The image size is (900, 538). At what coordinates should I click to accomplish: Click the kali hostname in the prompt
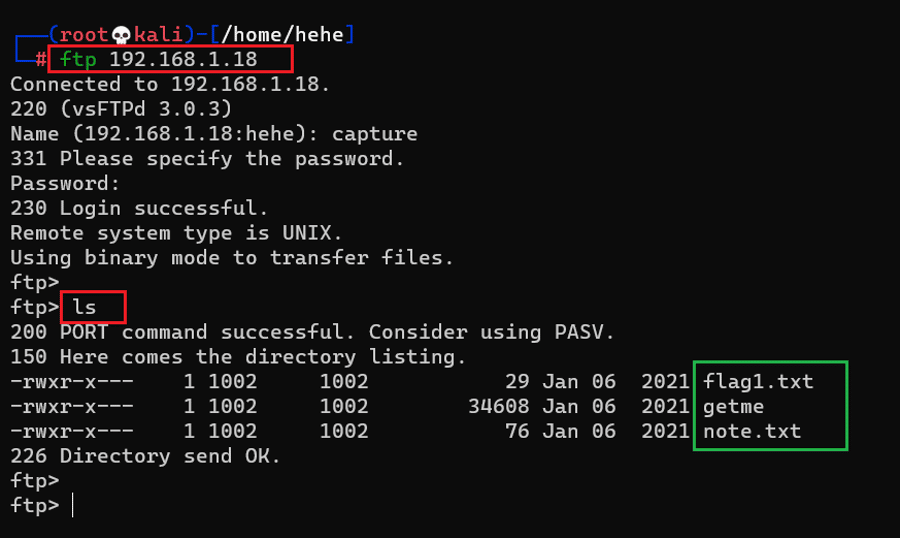pyautogui.click(x=159, y=35)
